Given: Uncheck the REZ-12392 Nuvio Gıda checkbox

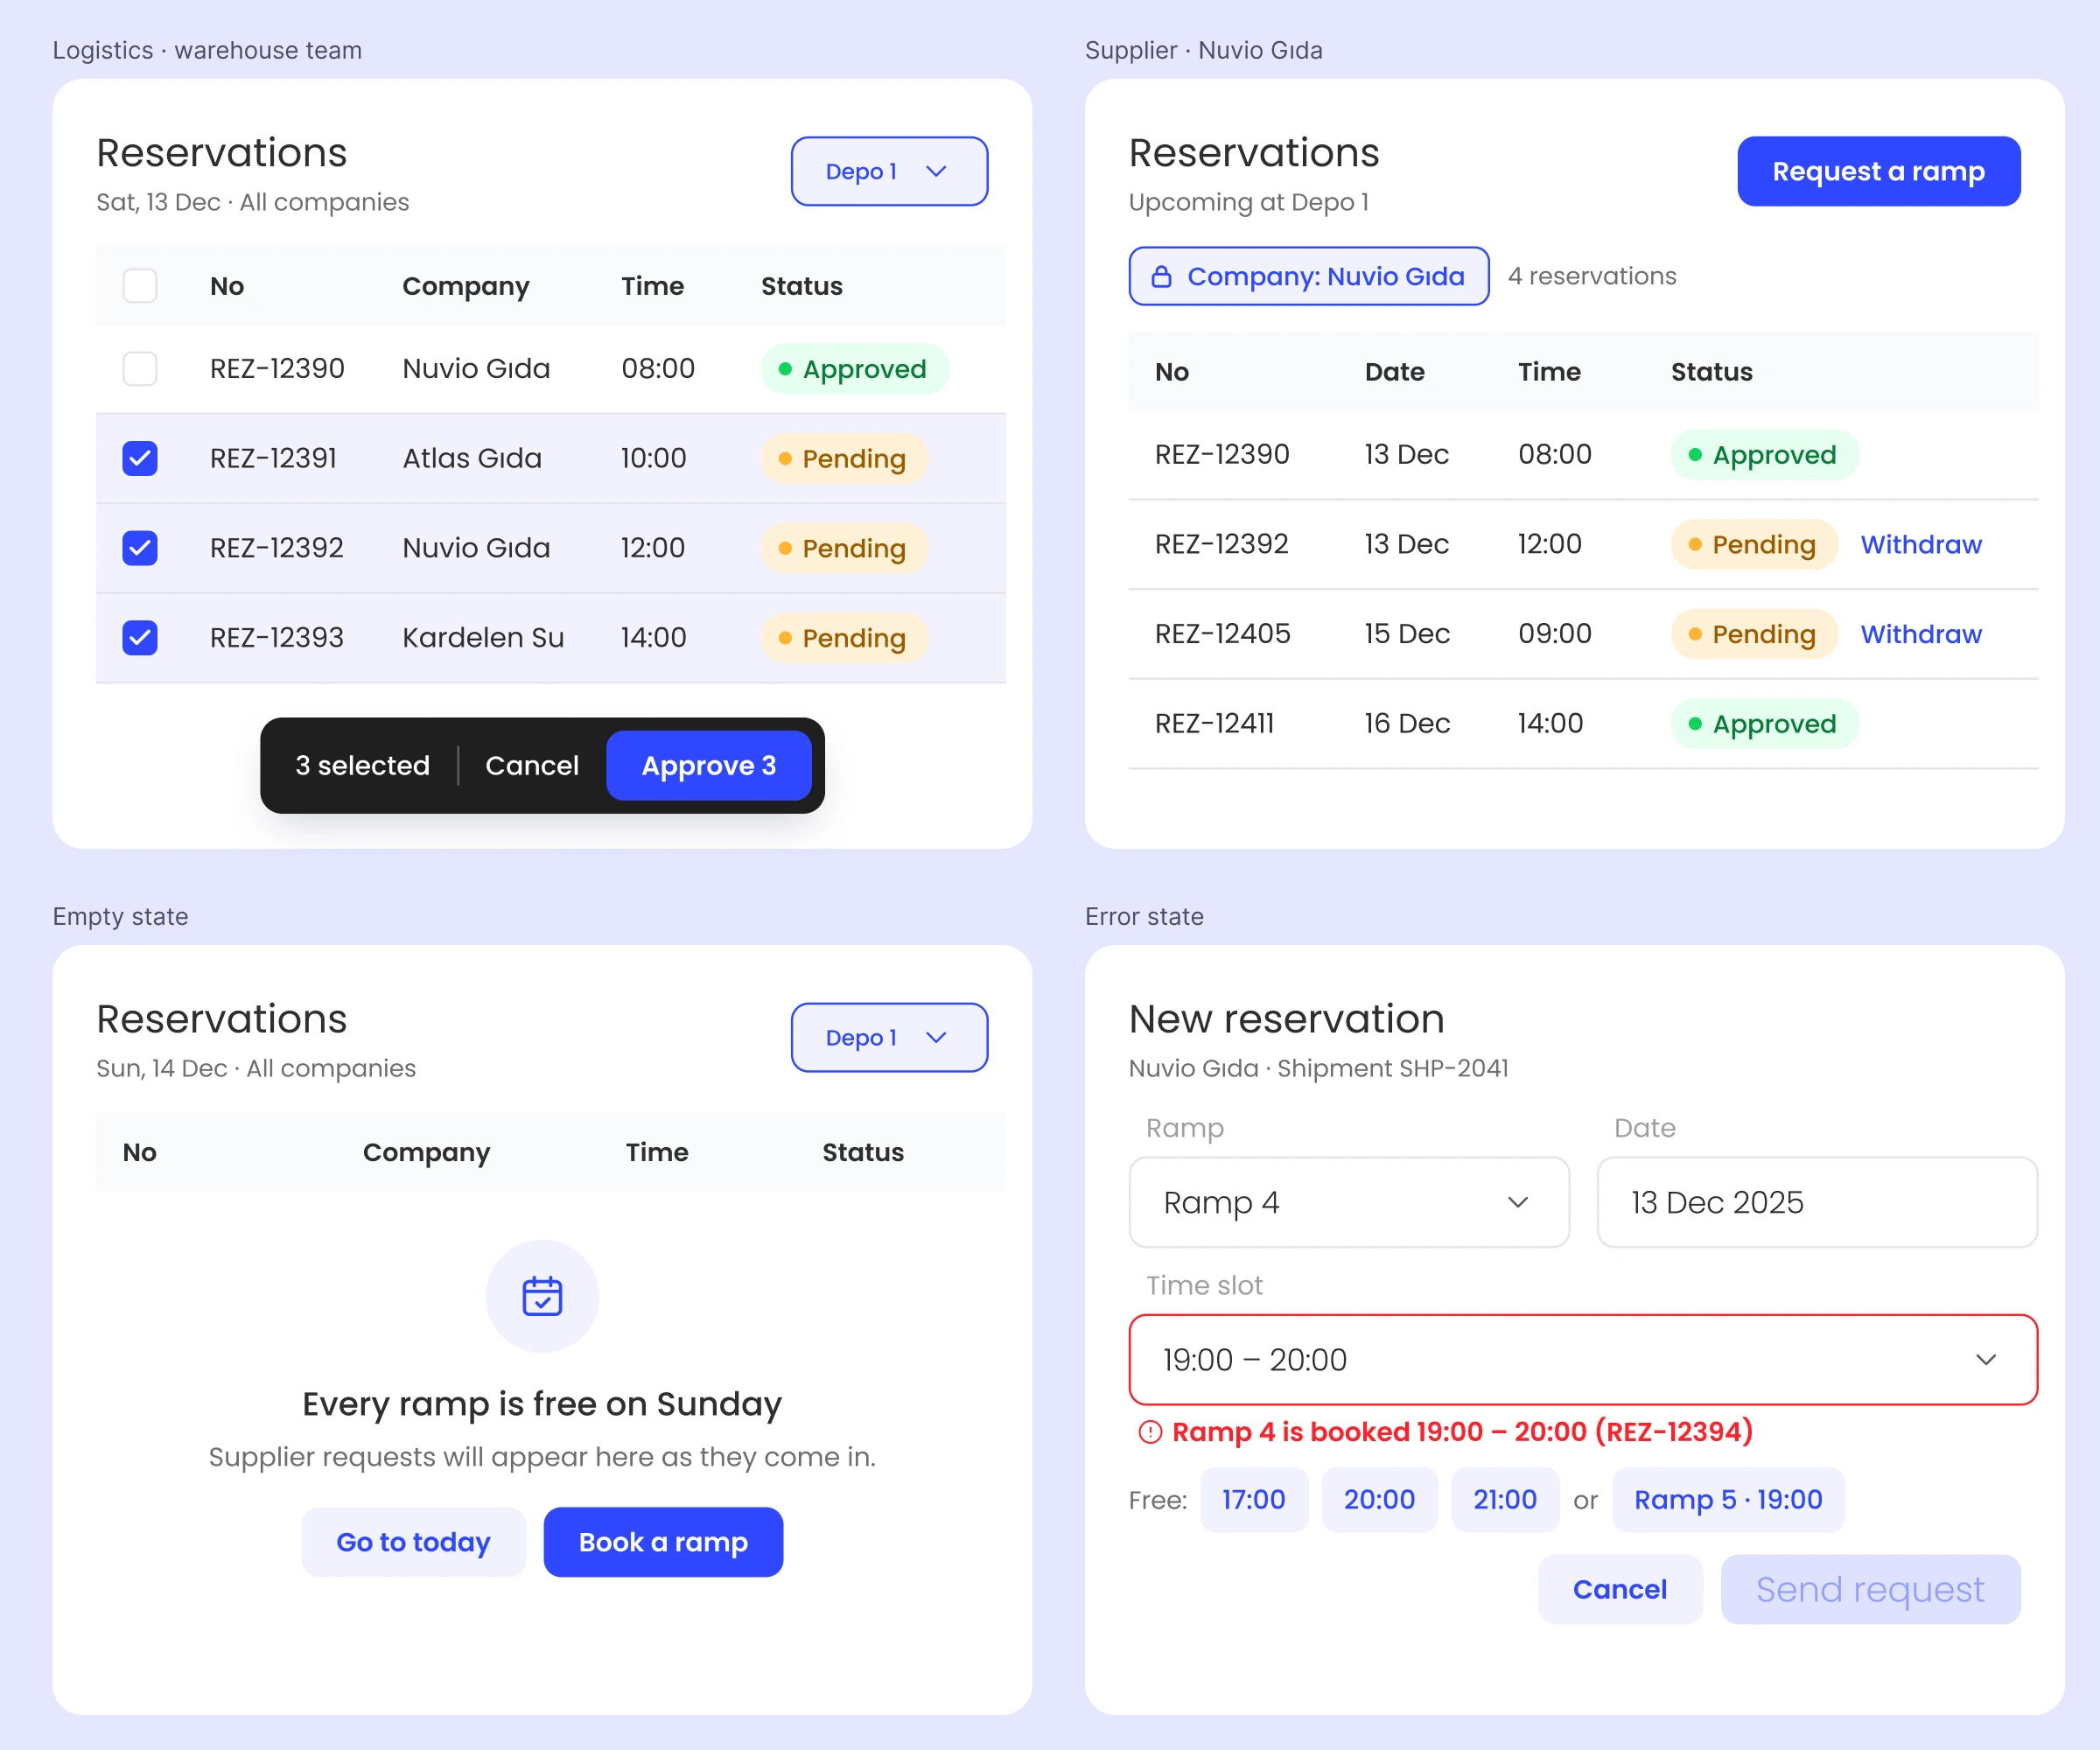Looking at the screenshot, I should click(140, 548).
